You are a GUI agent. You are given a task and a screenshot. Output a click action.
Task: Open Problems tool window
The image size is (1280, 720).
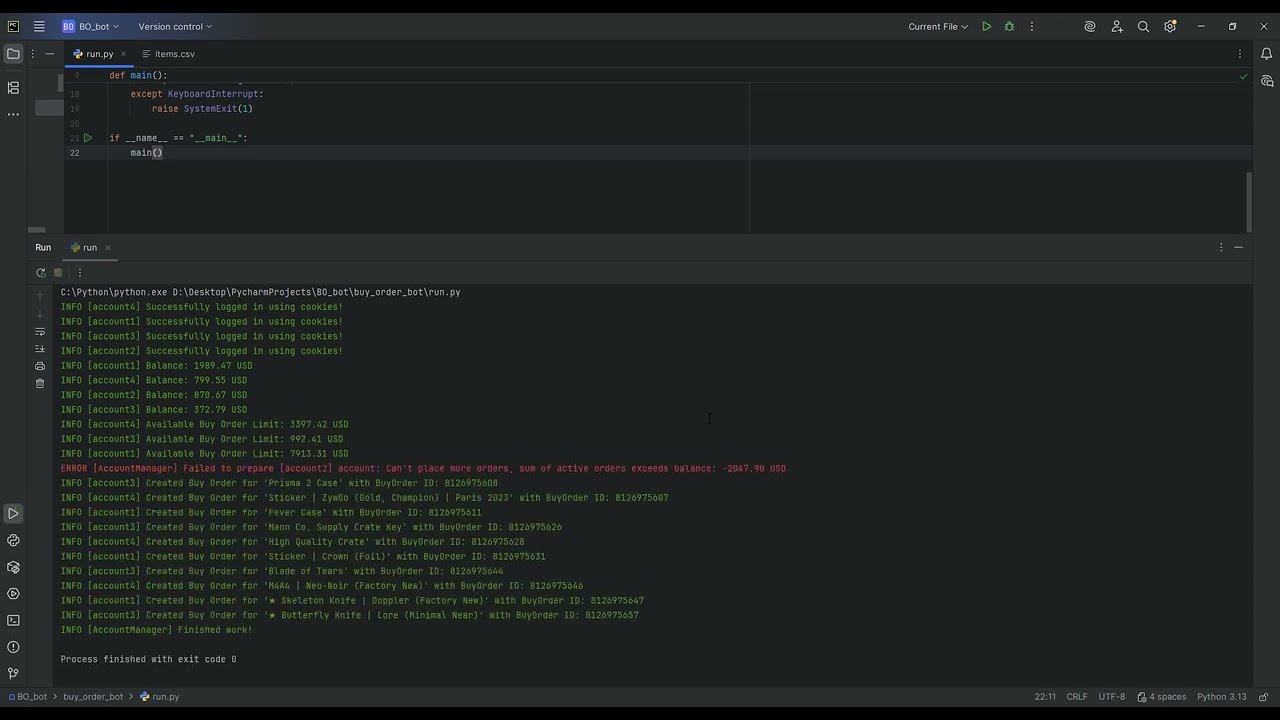(13, 647)
